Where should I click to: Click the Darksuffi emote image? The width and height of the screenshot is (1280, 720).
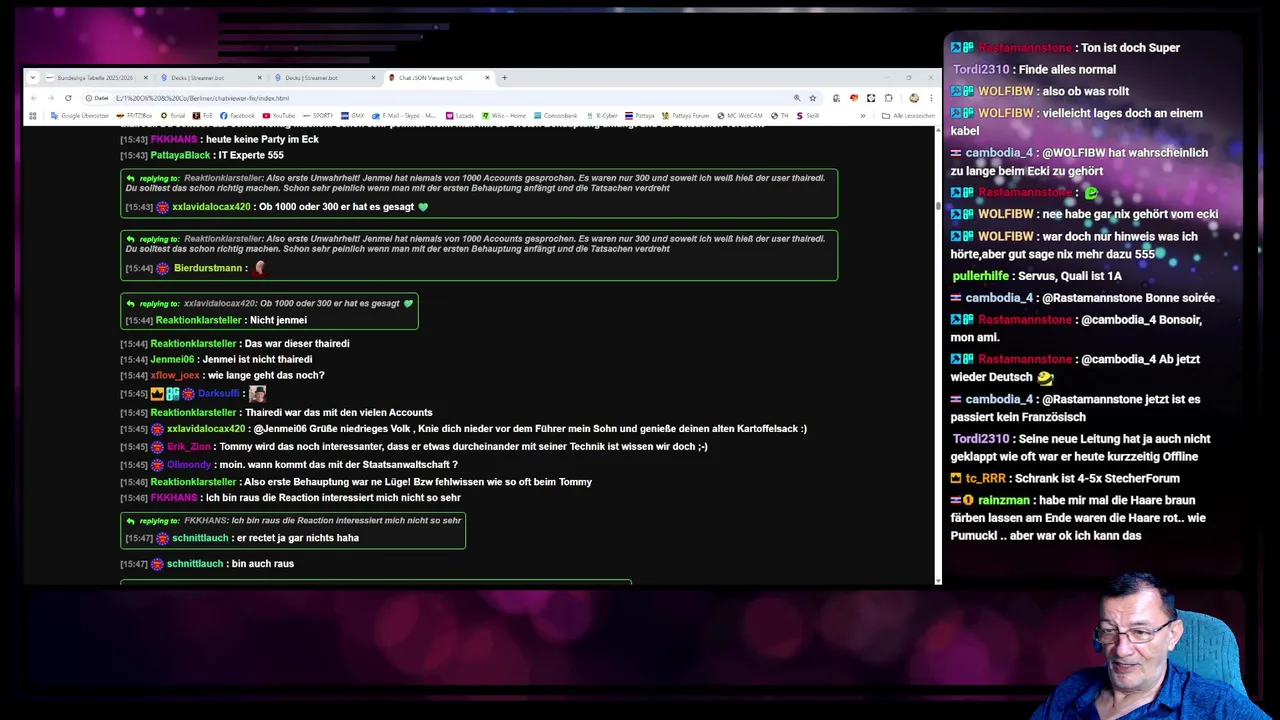coord(257,394)
